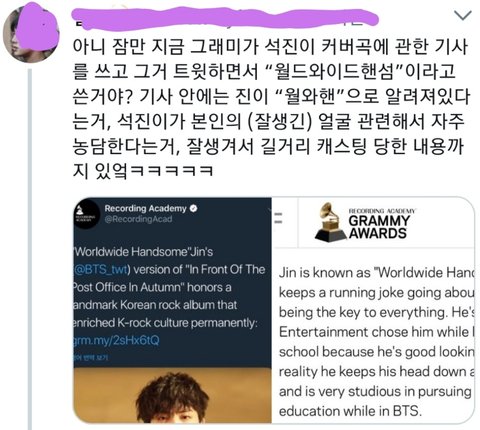Open the hamburger menu on Grammy page
Viewport: 480px width, 430px height.
[x=279, y=218]
